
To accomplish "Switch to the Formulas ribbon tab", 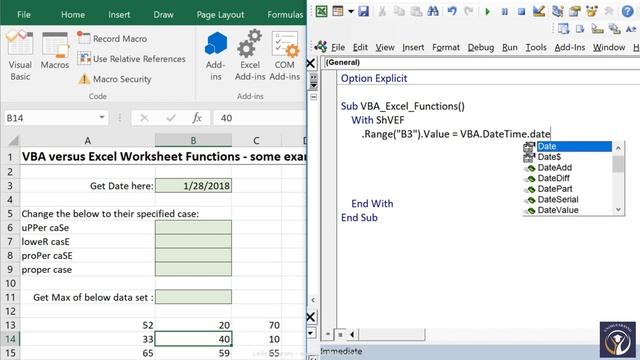I will 285,14.
